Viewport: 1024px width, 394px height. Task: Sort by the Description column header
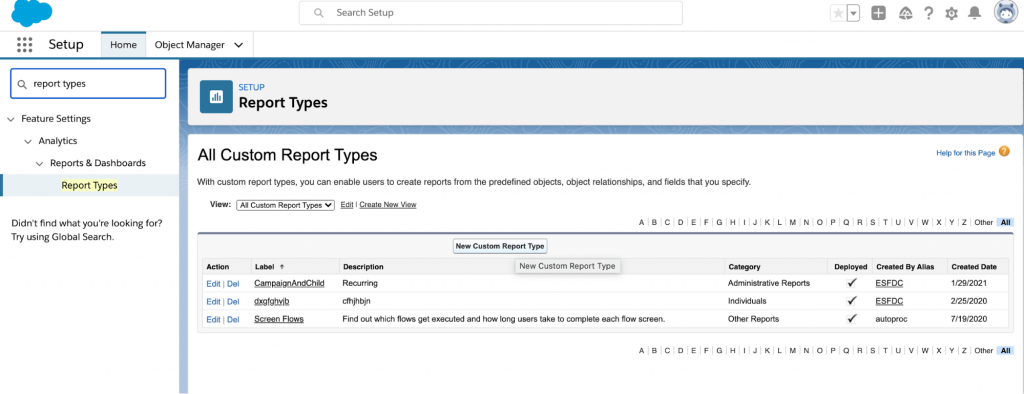363,267
